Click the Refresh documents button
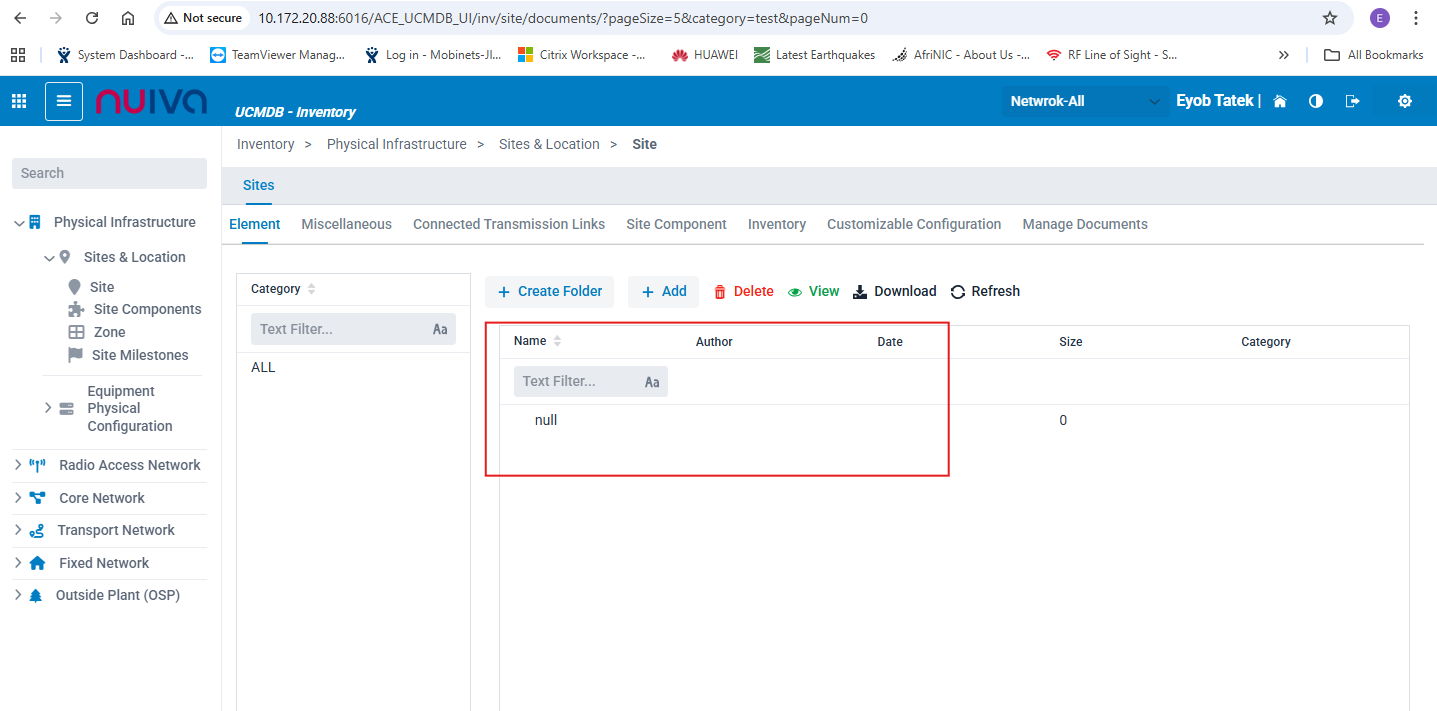Screen dimensions: 1437x711 point(985,291)
